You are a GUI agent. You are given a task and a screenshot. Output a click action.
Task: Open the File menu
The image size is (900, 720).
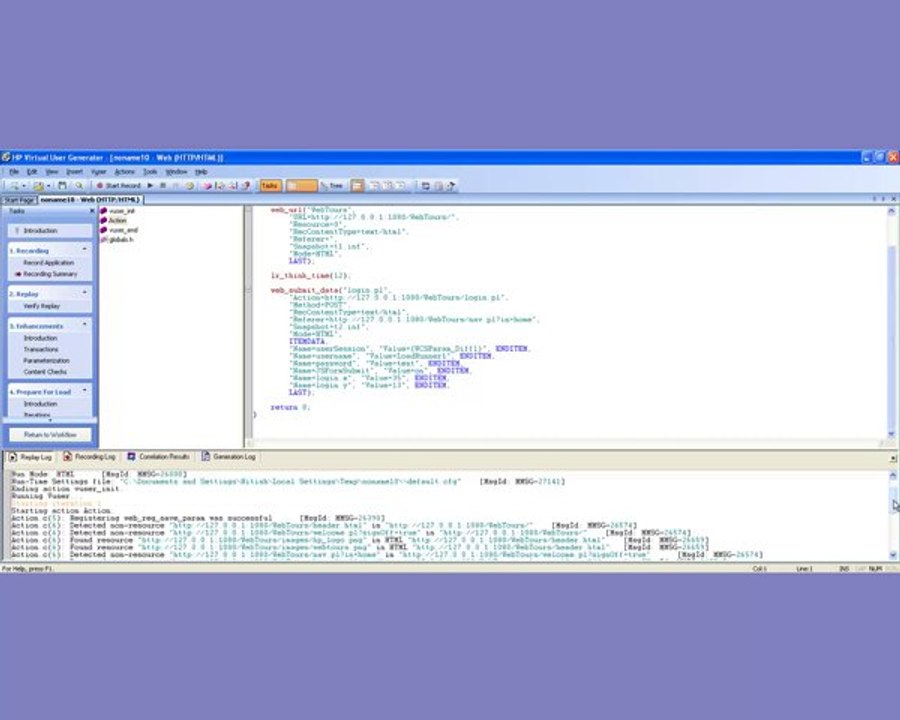pyautogui.click(x=14, y=172)
